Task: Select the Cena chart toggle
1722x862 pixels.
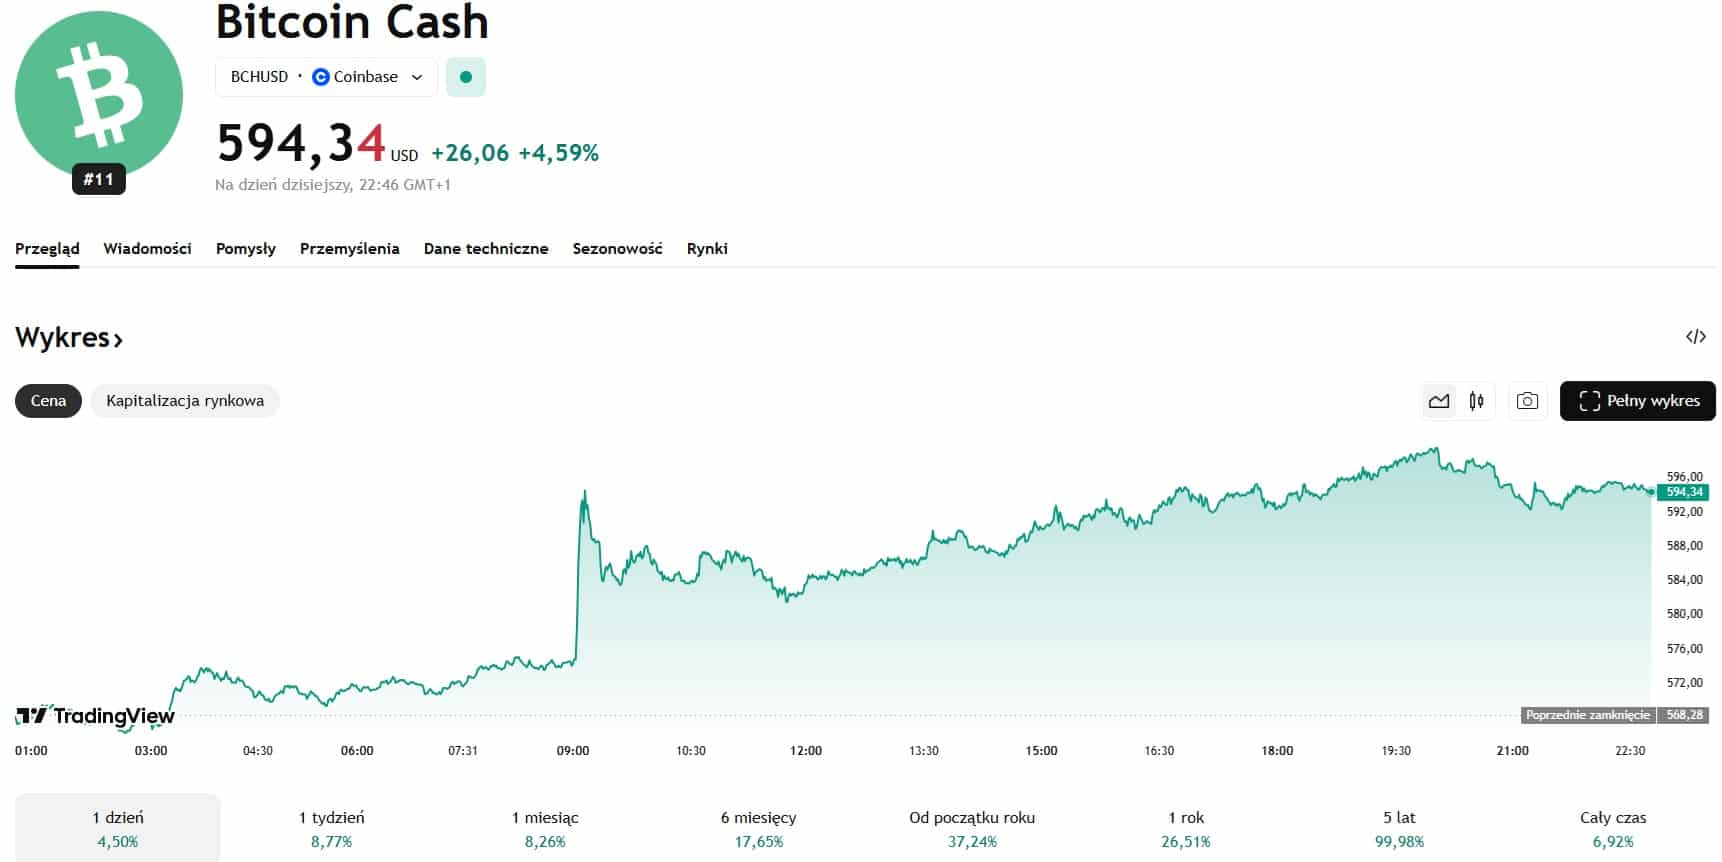Action: [48, 401]
